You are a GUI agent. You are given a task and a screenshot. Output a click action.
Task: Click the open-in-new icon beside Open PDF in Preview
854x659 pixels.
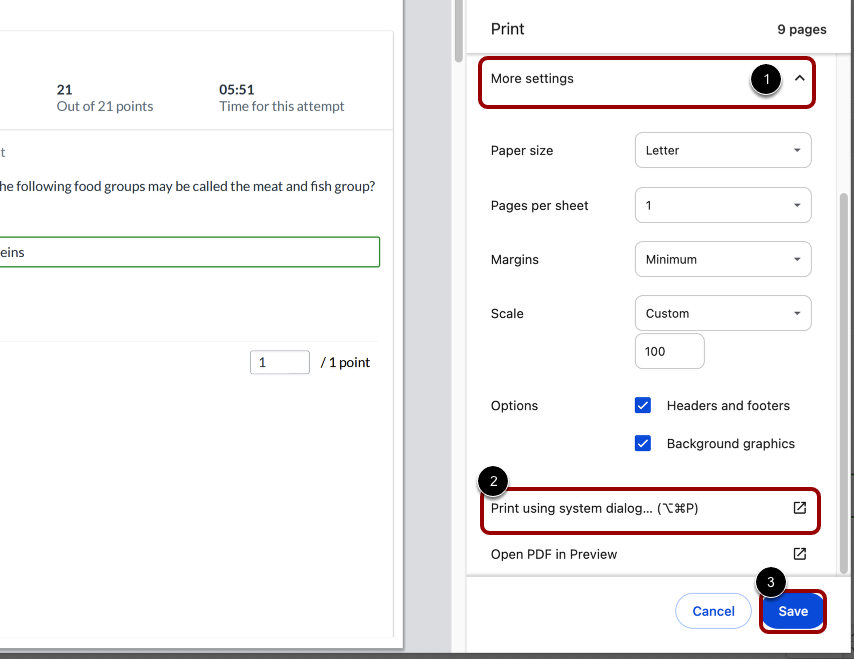[x=799, y=553]
